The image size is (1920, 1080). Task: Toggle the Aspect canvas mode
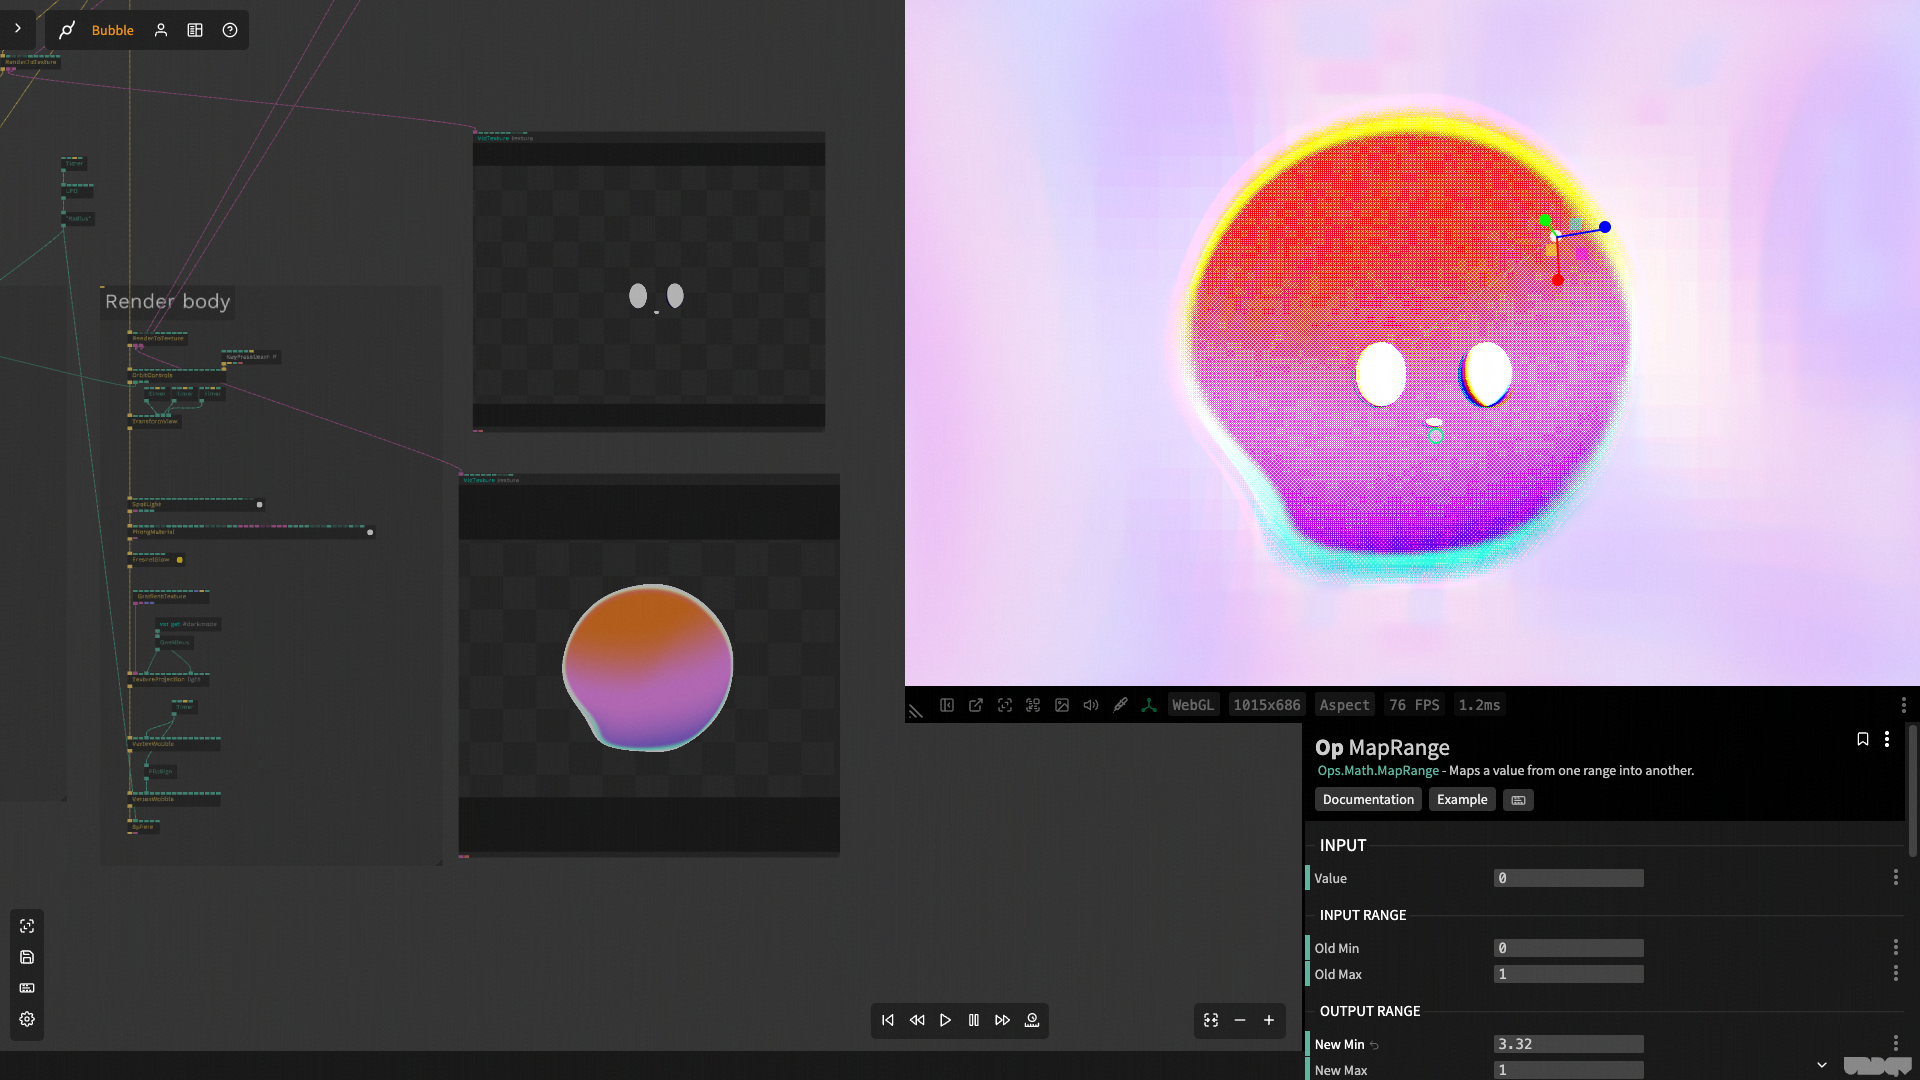pyautogui.click(x=1344, y=705)
